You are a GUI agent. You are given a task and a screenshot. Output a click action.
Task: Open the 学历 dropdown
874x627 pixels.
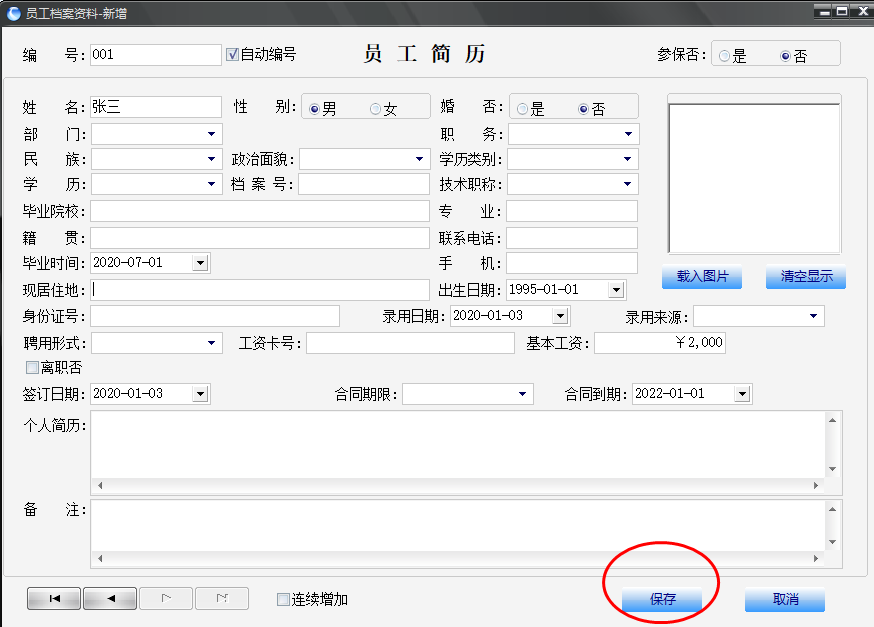211,184
